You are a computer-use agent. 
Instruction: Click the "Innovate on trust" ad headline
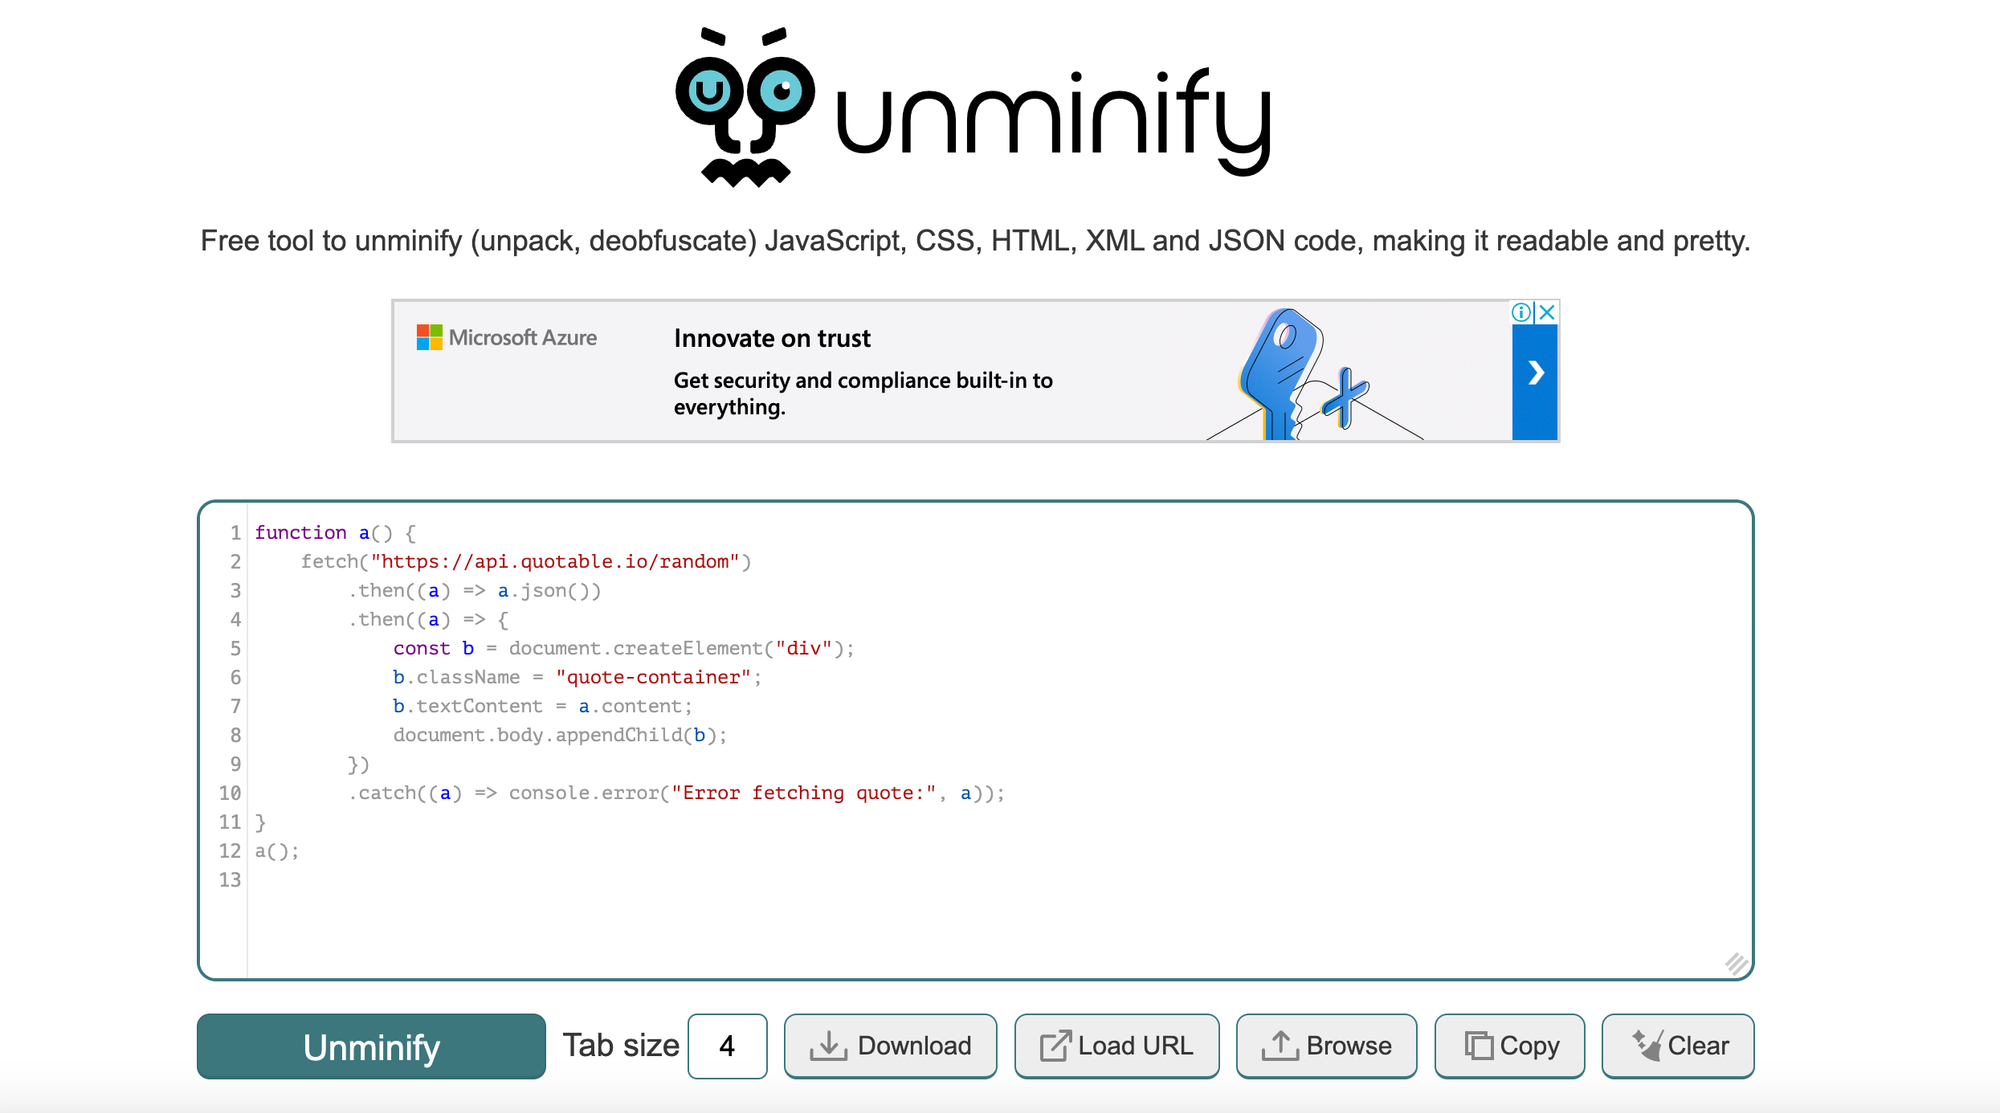pyautogui.click(x=772, y=338)
